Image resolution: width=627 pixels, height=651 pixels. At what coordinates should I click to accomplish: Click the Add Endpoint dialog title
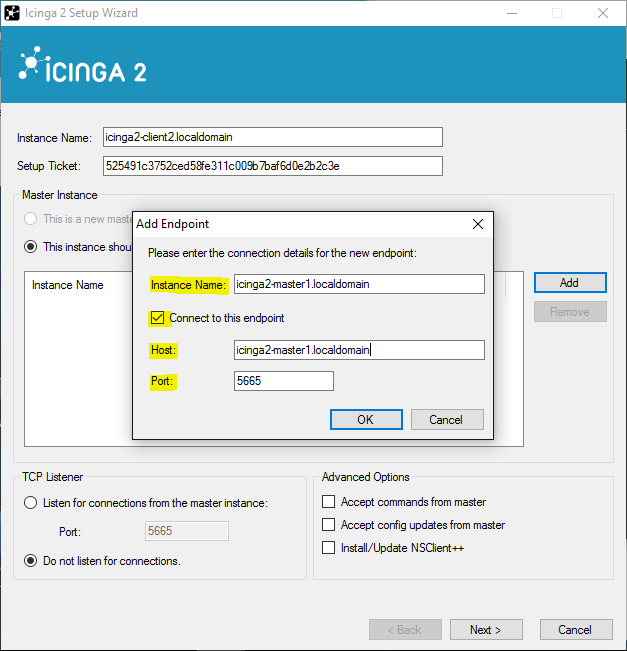[173, 224]
